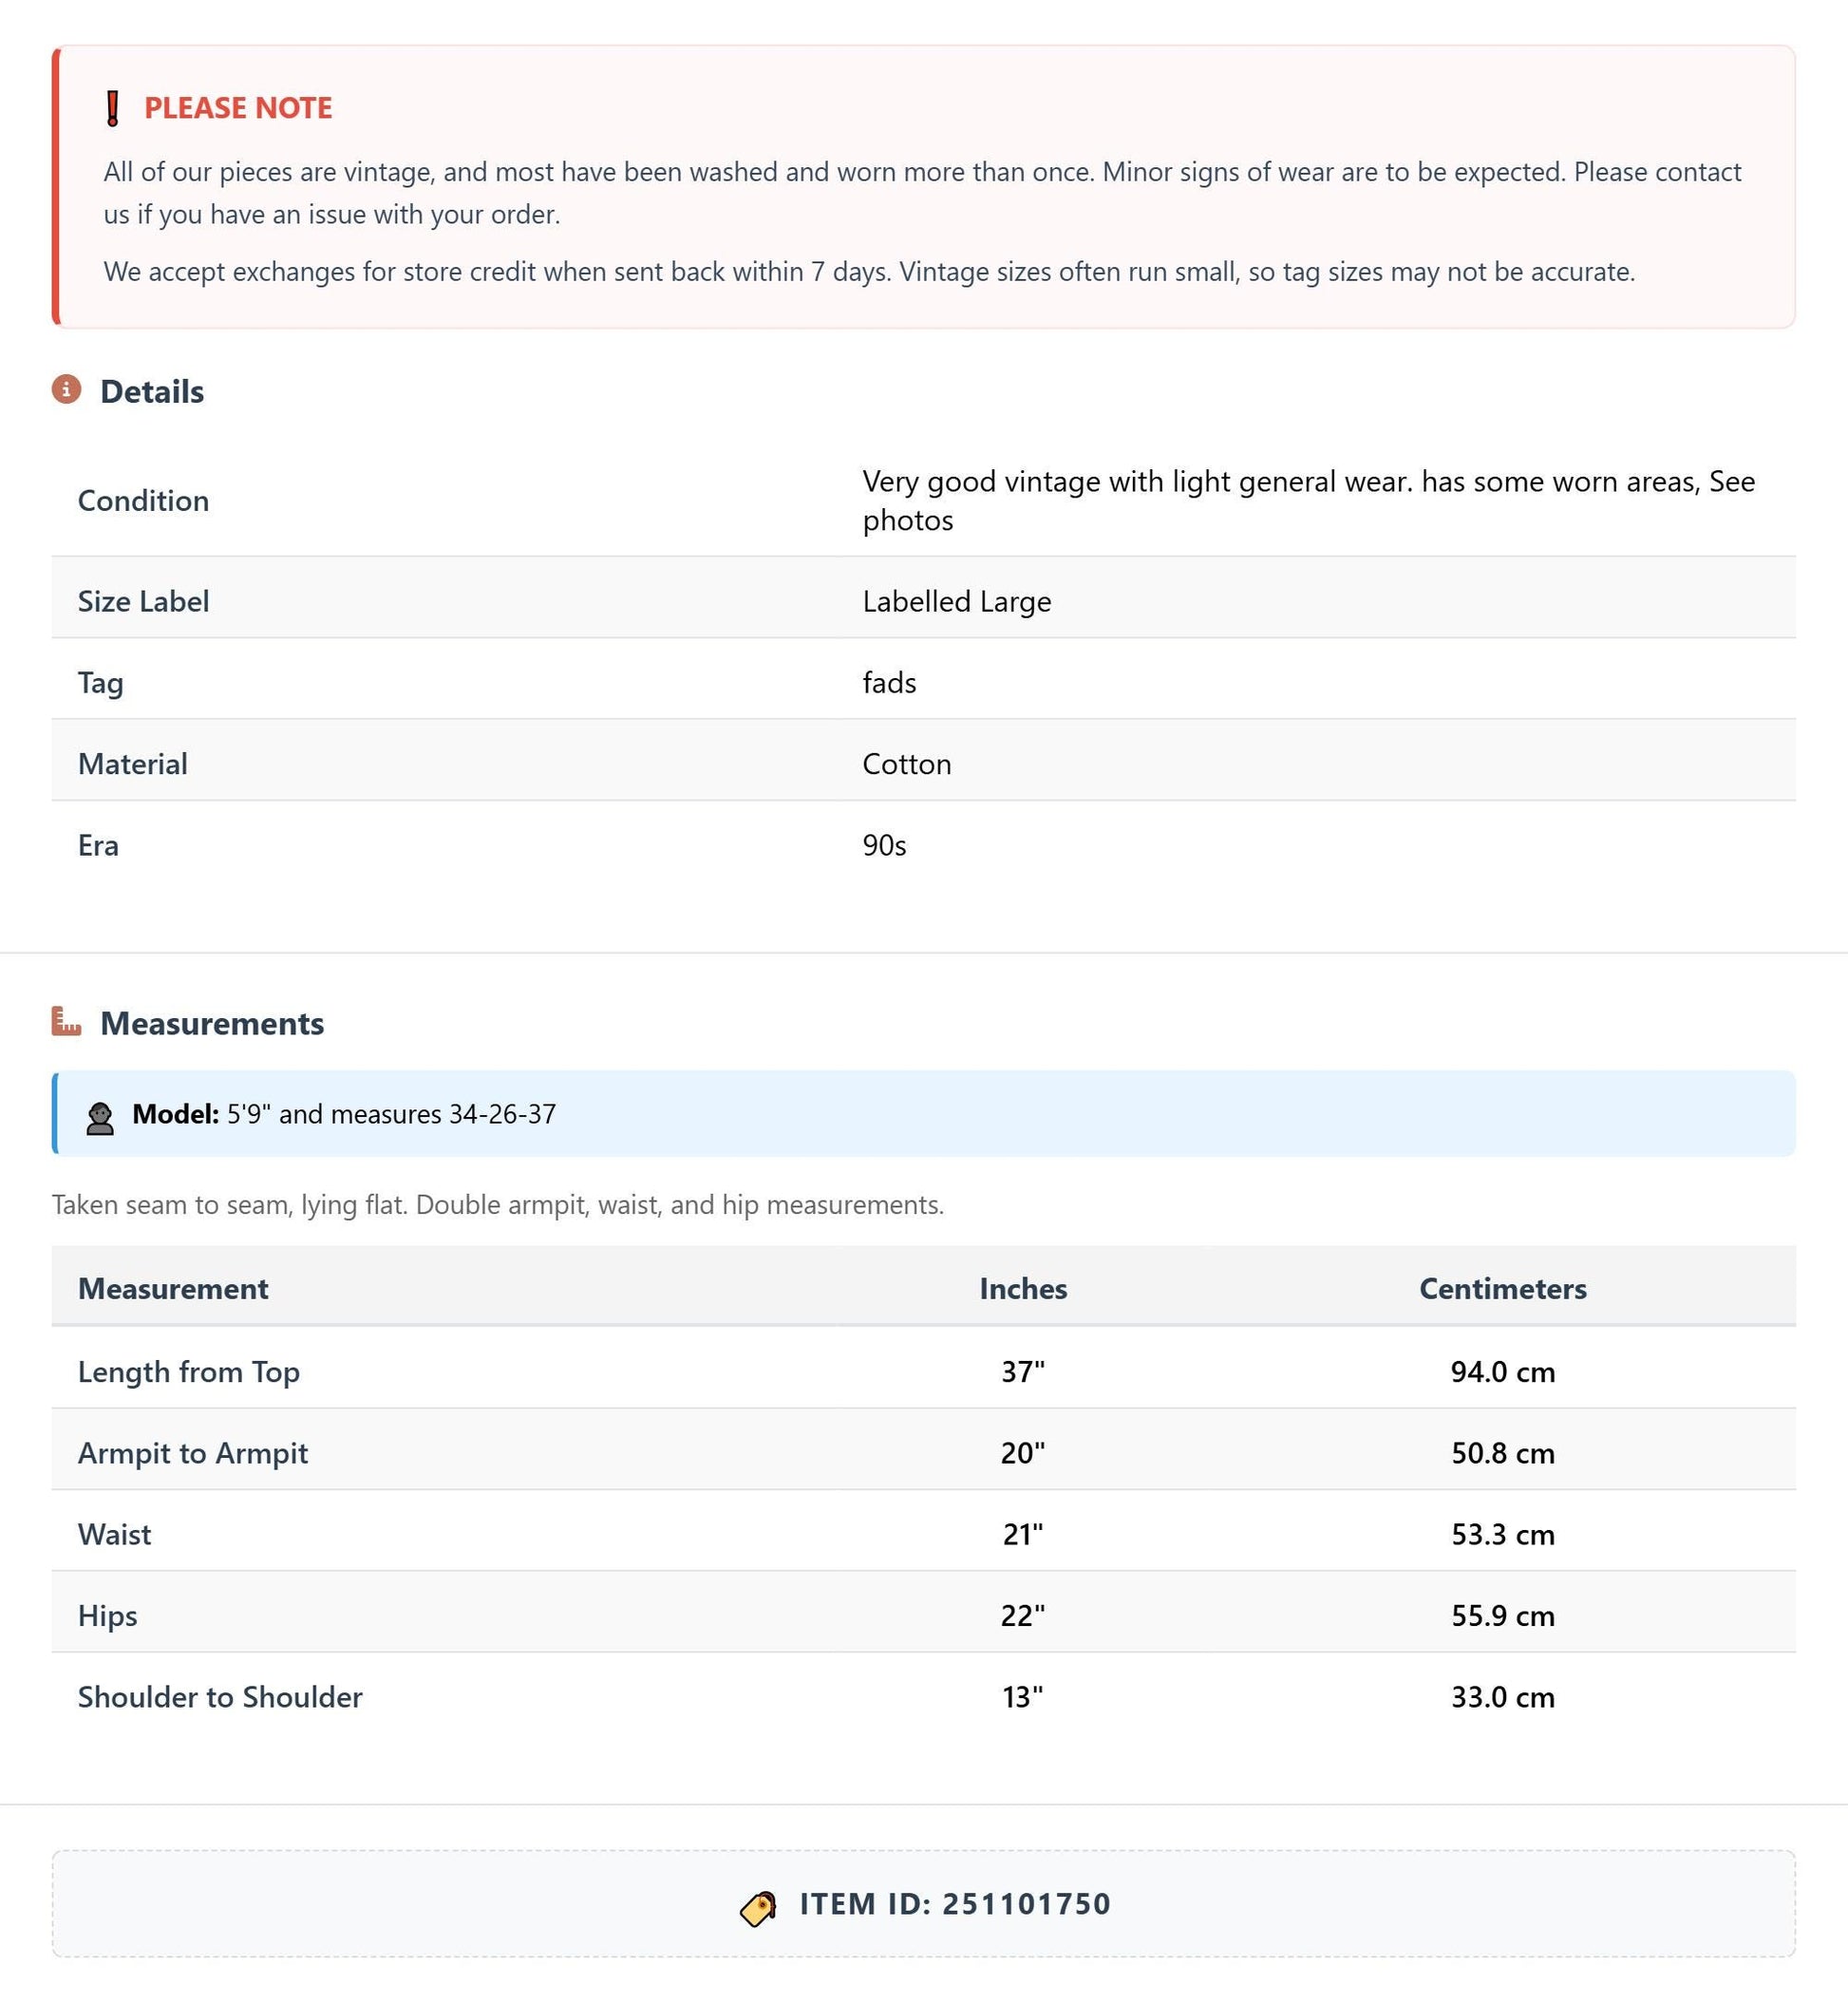Click the Length from Top row
The width and height of the screenshot is (1848, 2003).
point(924,1370)
